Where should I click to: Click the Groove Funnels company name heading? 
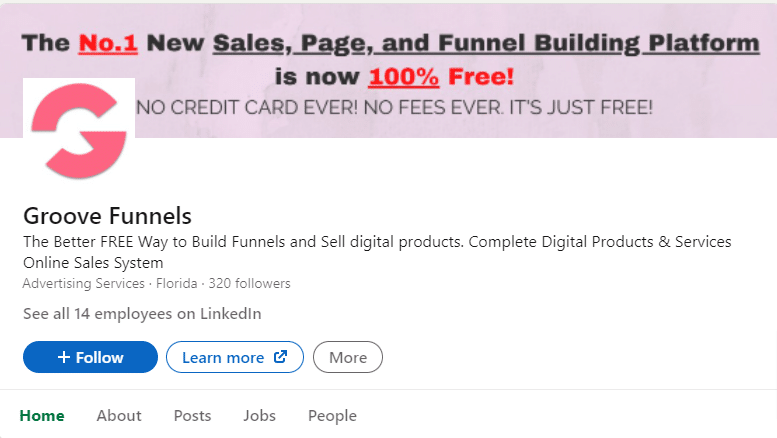(108, 216)
